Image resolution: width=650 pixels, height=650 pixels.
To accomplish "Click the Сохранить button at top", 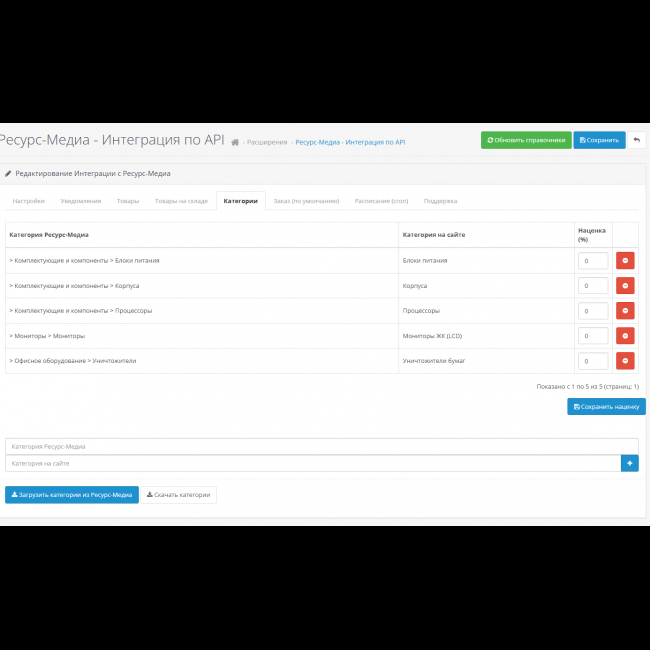I will [x=599, y=140].
